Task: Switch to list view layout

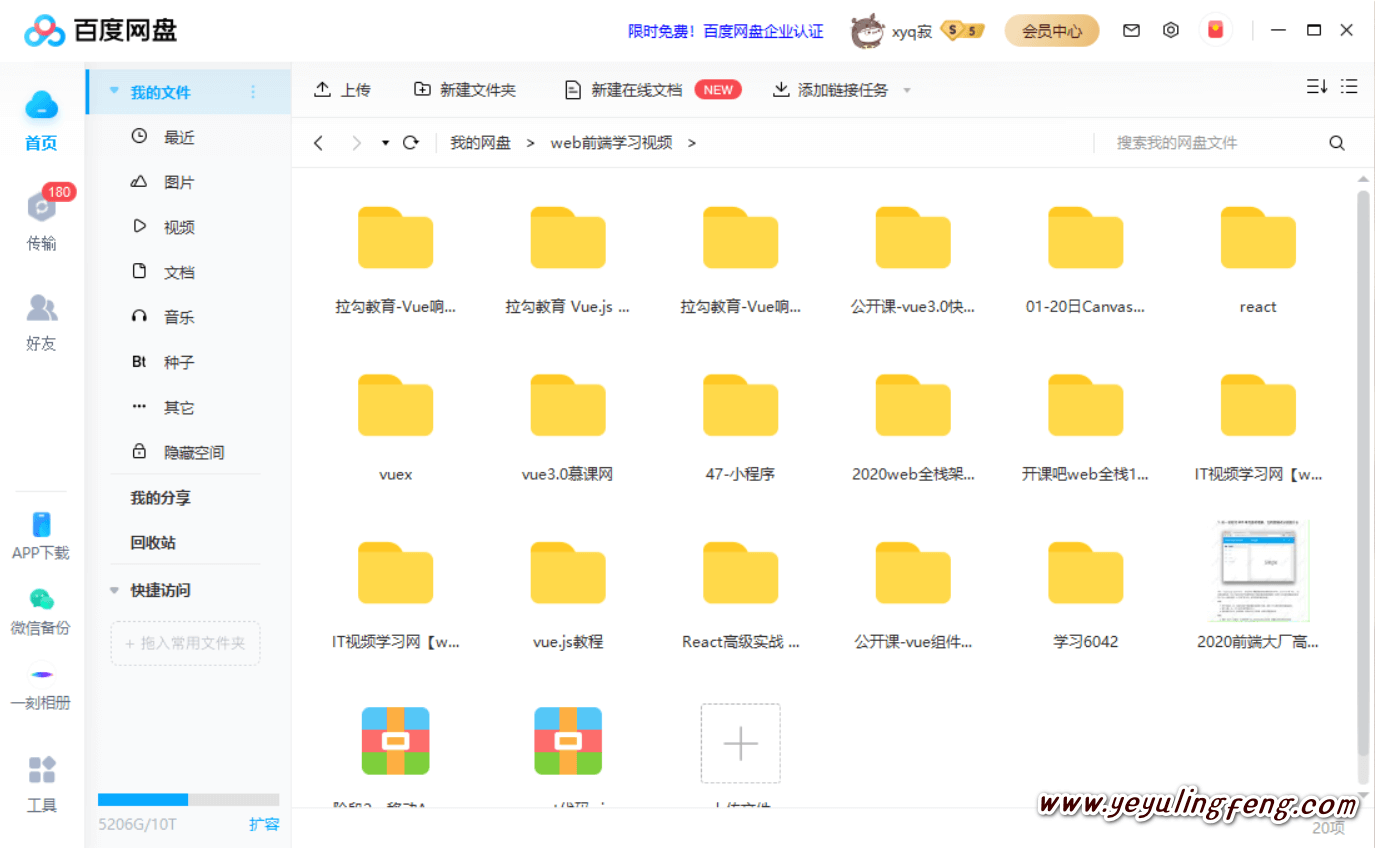Action: click(x=1349, y=87)
